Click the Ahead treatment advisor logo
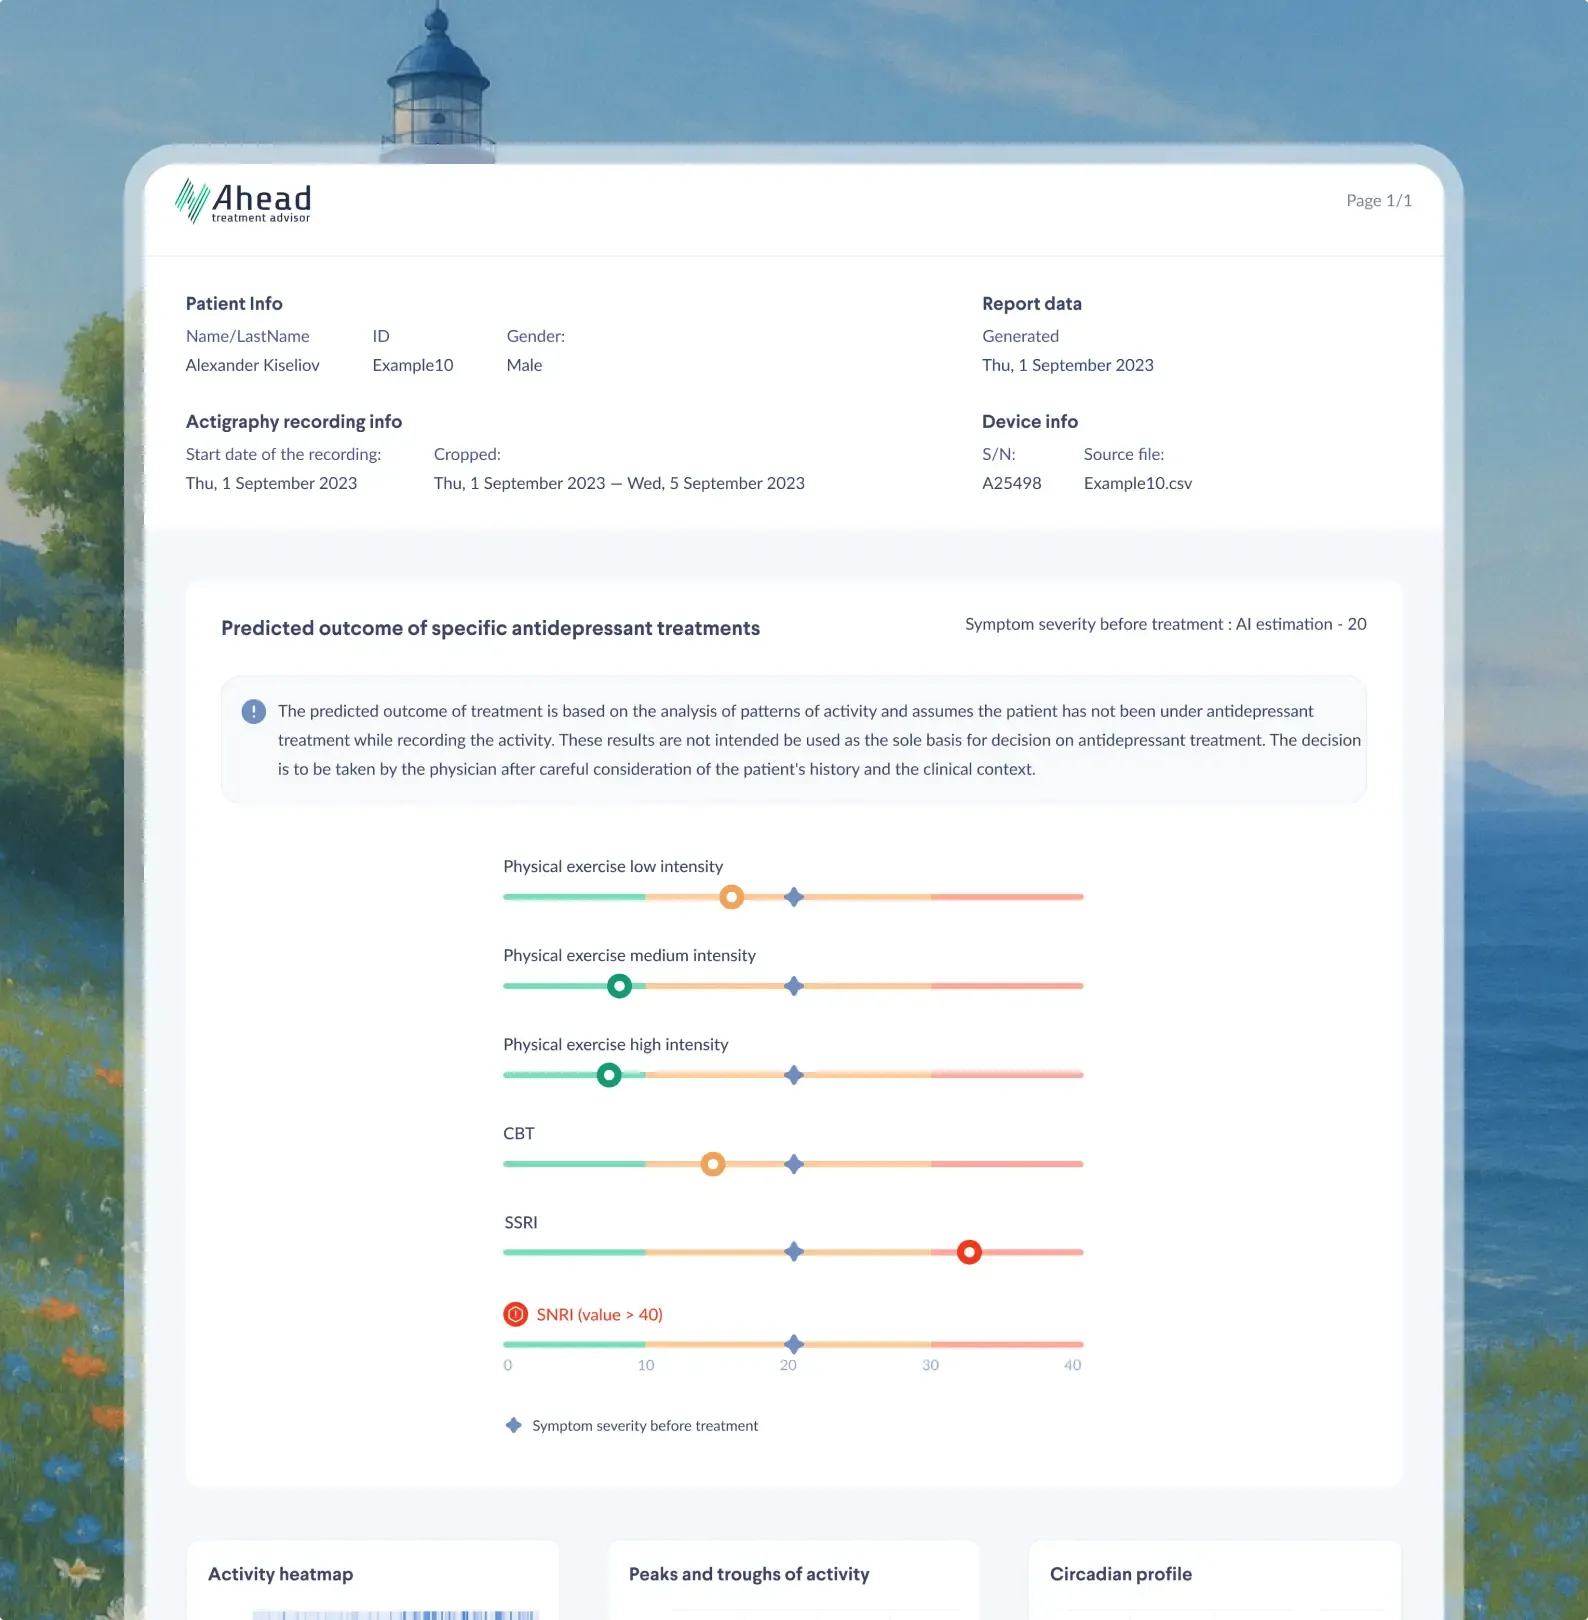This screenshot has width=1588, height=1620. [x=243, y=201]
